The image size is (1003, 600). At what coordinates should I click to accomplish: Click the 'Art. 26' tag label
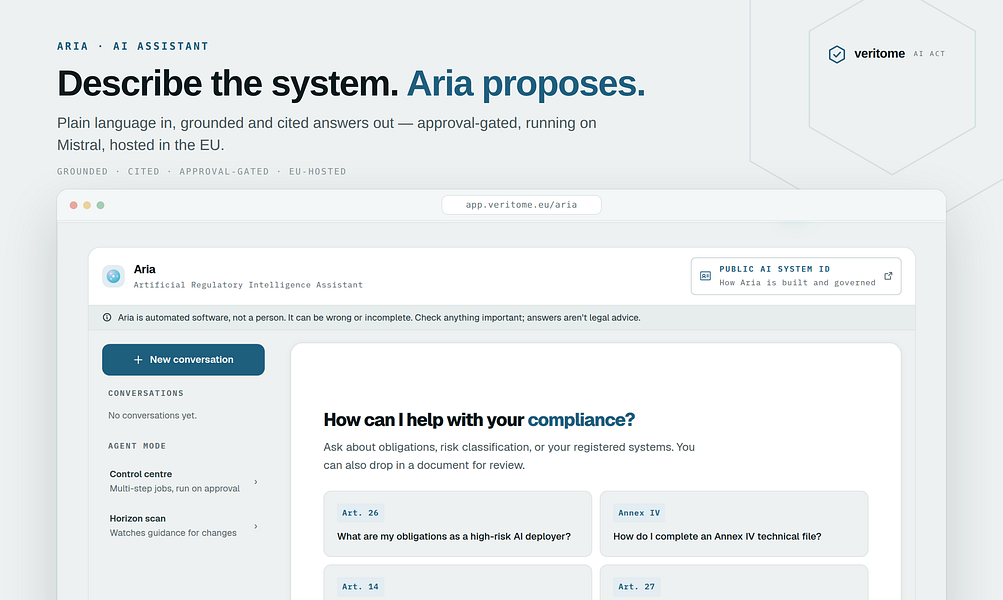pos(360,513)
